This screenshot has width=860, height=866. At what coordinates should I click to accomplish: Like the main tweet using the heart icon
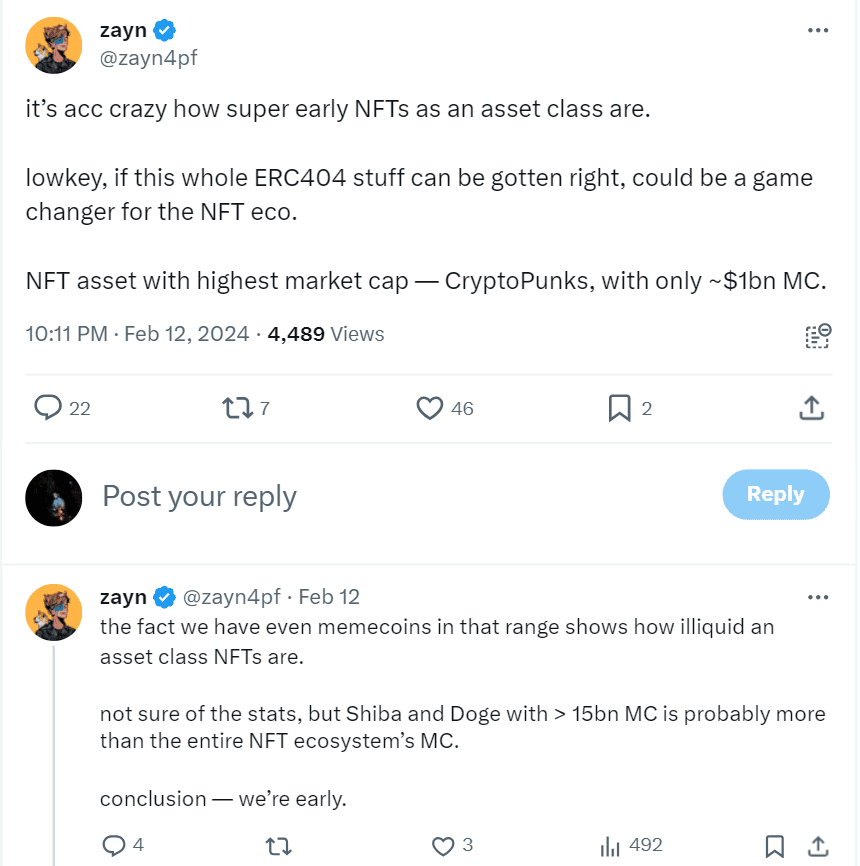click(429, 408)
